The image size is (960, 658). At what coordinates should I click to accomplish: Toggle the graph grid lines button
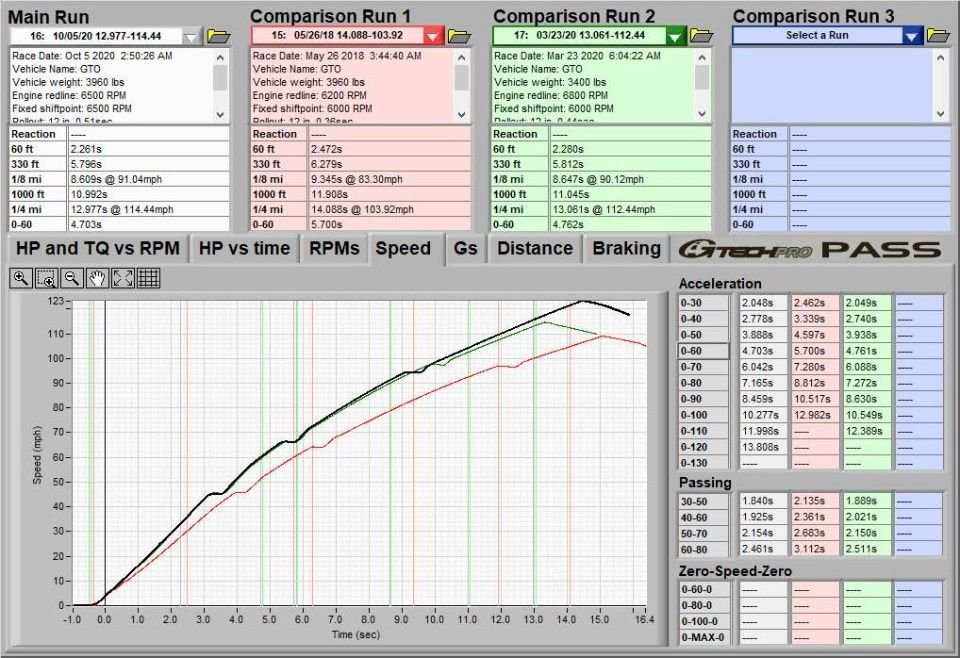tap(148, 279)
